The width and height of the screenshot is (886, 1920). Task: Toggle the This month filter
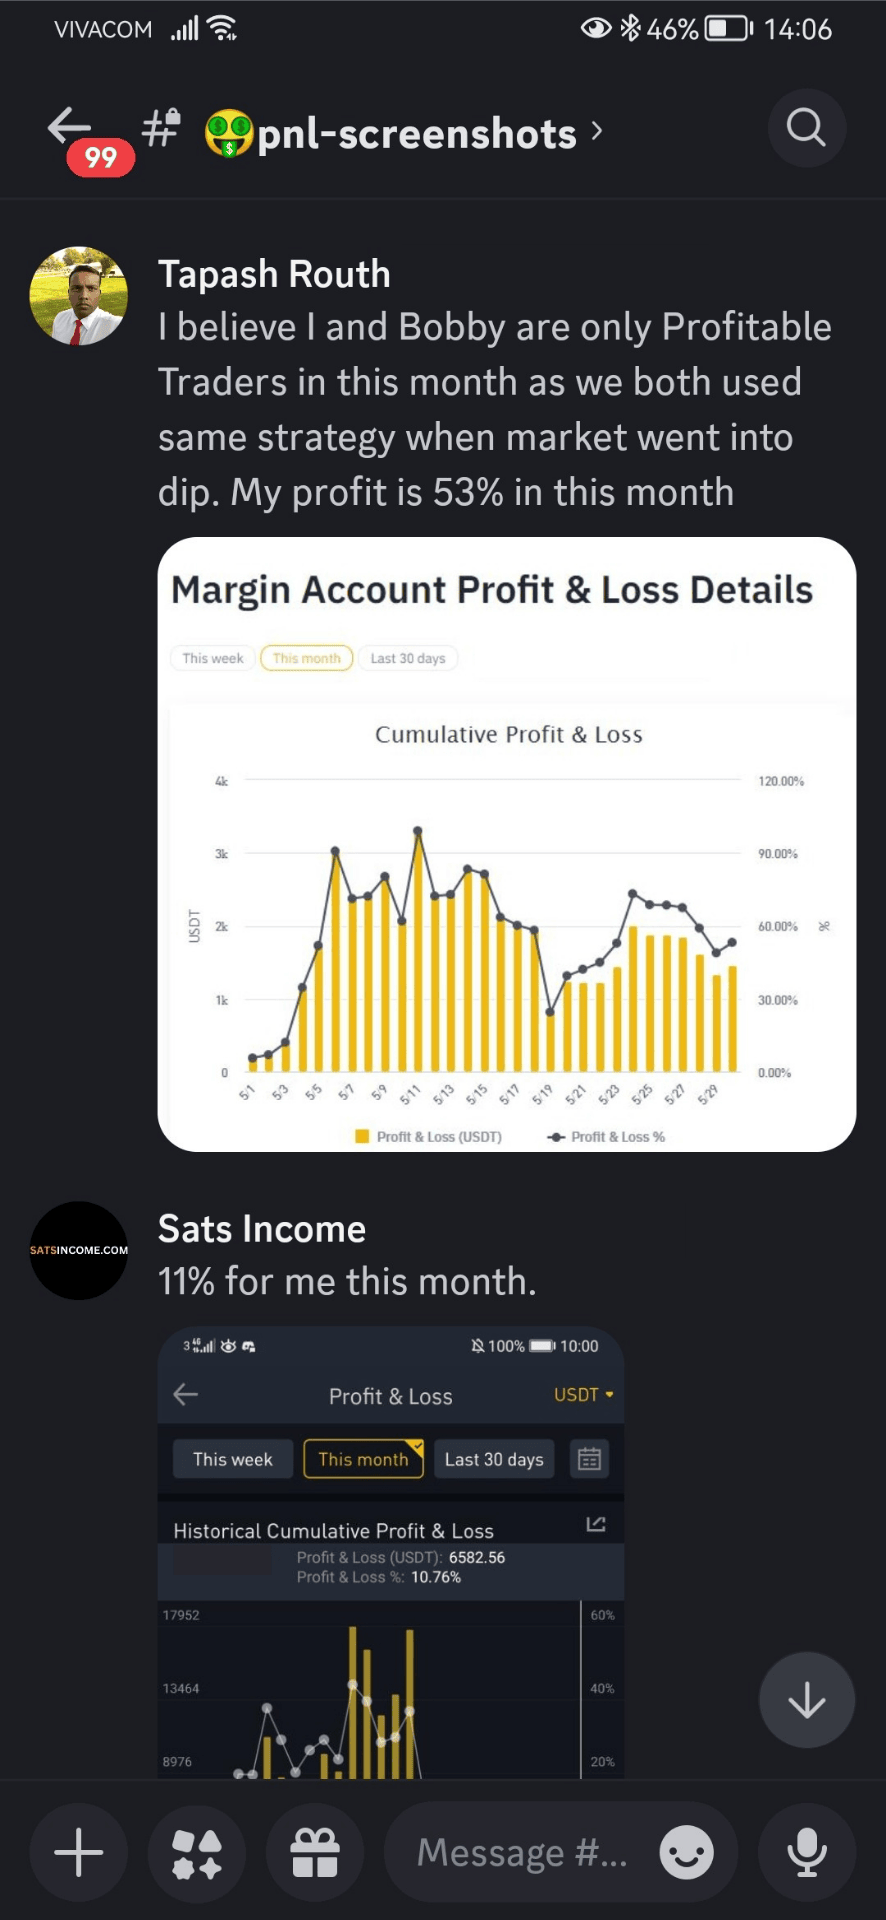pos(363,1459)
